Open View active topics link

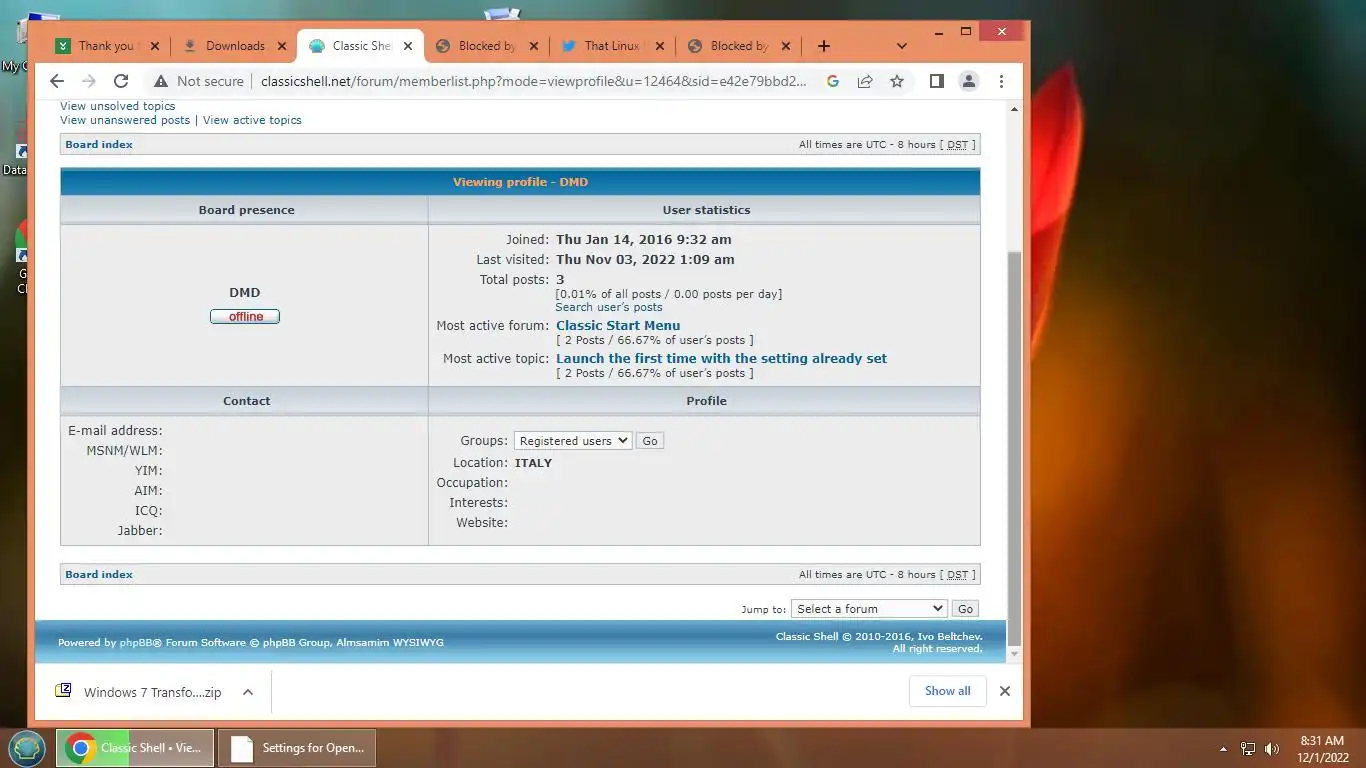coord(252,120)
